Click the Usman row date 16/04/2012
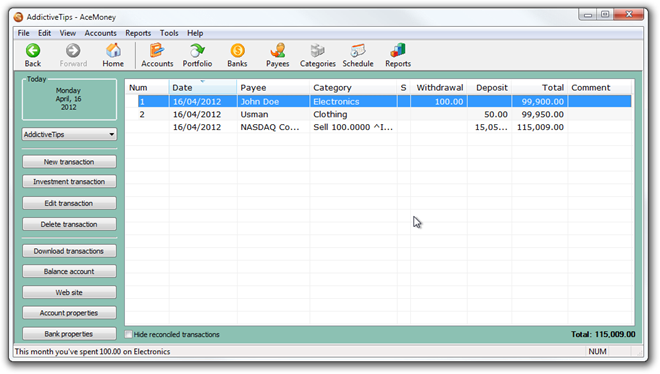This screenshot has height=374, width=660. [203, 114]
